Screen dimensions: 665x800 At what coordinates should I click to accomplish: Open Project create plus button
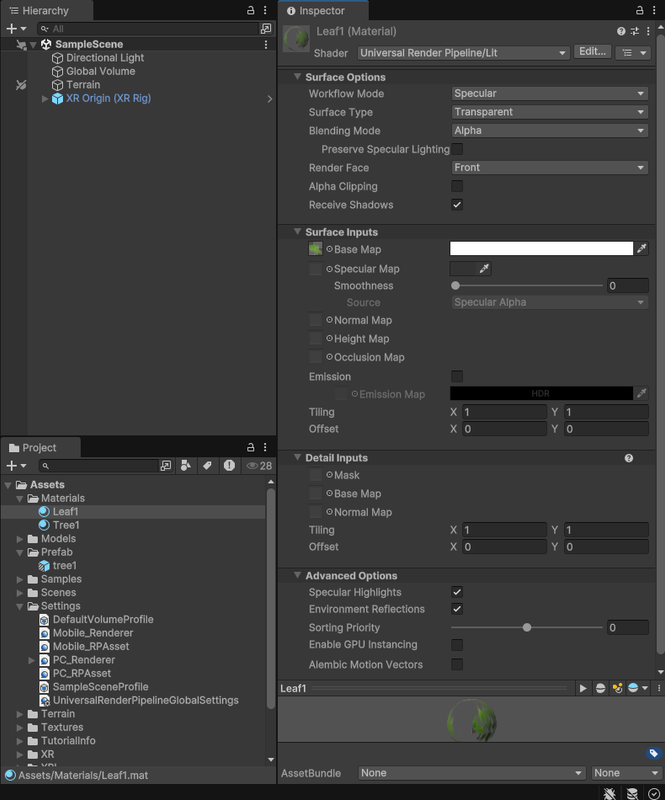(x=15, y=465)
